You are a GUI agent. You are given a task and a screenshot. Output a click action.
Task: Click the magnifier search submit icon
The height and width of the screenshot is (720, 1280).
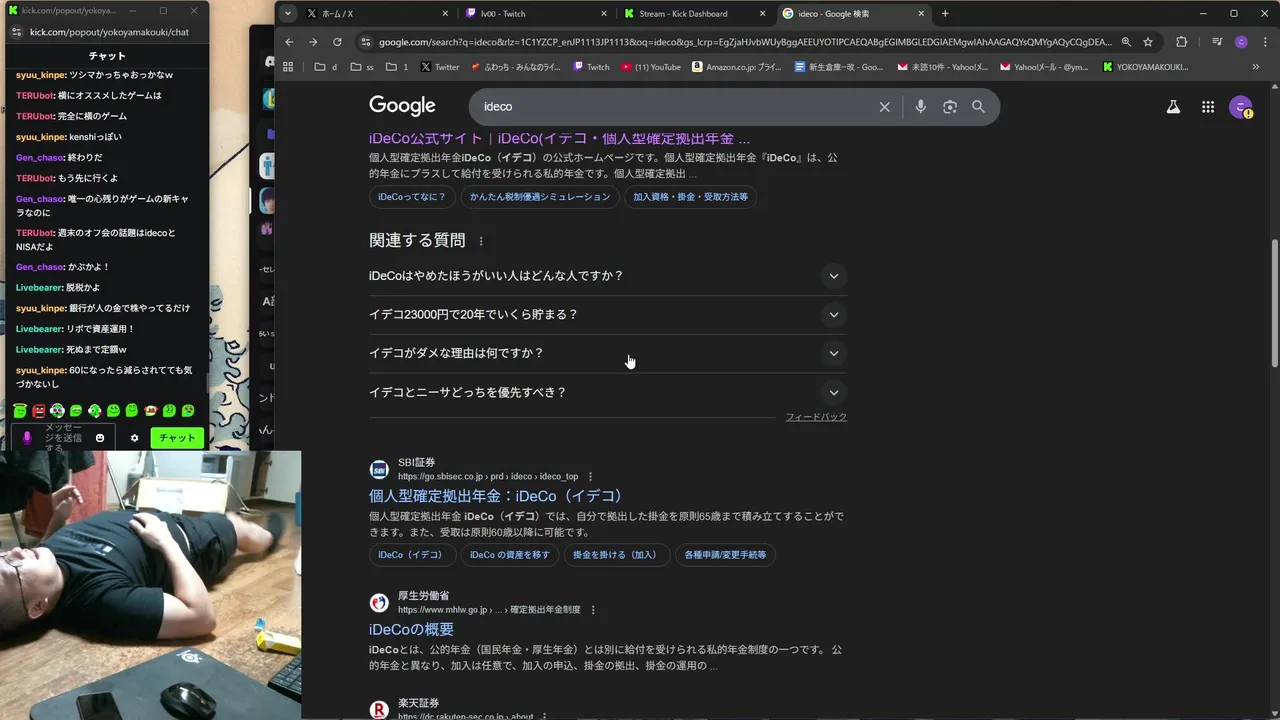(979, 107)
